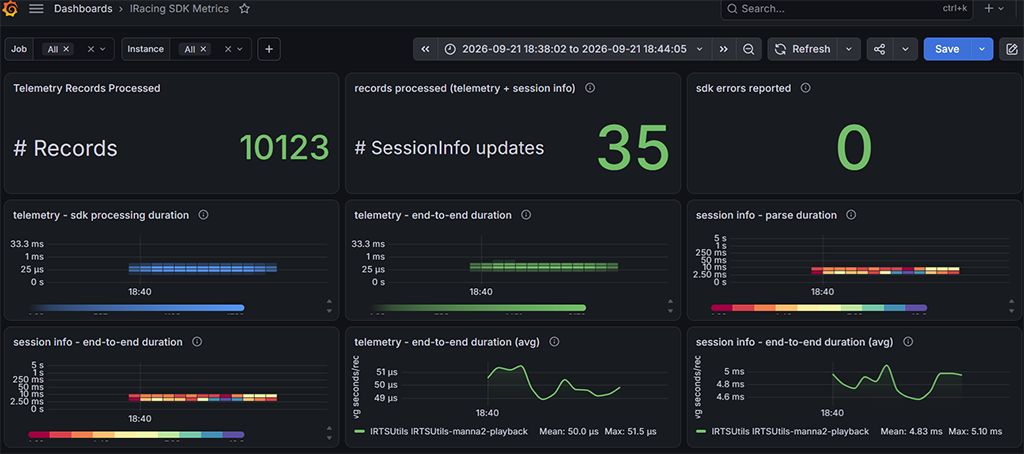Zoom out the time range
The width and height of the screenshot is (1024, 454).
pyautogui.click(x=748, y=49)
